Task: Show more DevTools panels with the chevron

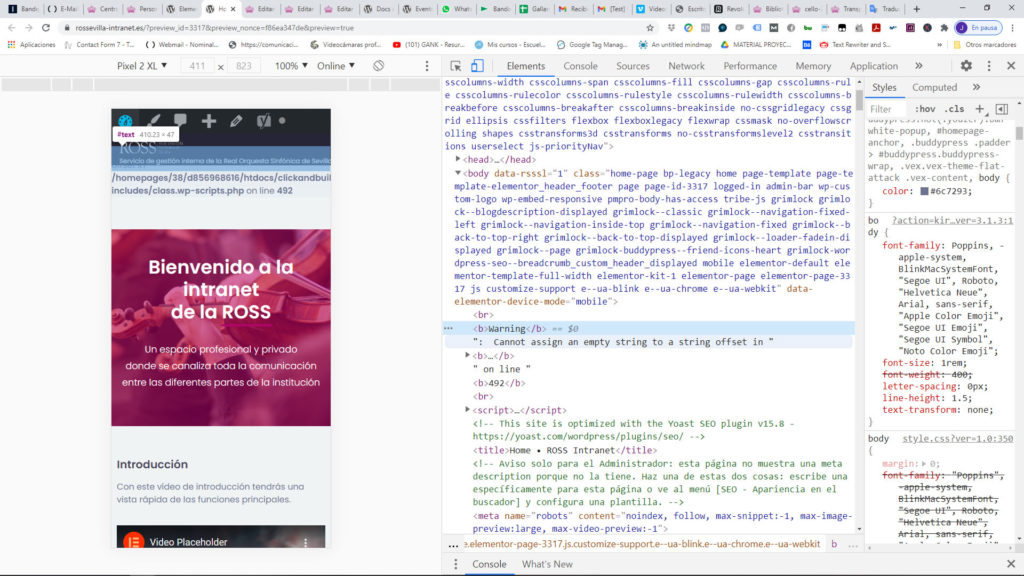Action: pyautogui.click(x=919, y=66)
